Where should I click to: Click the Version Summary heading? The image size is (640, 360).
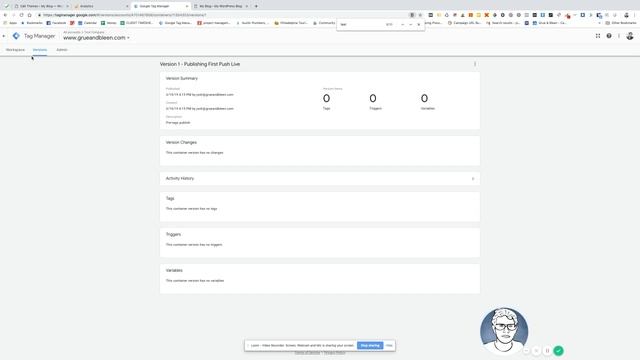[182, 78]
